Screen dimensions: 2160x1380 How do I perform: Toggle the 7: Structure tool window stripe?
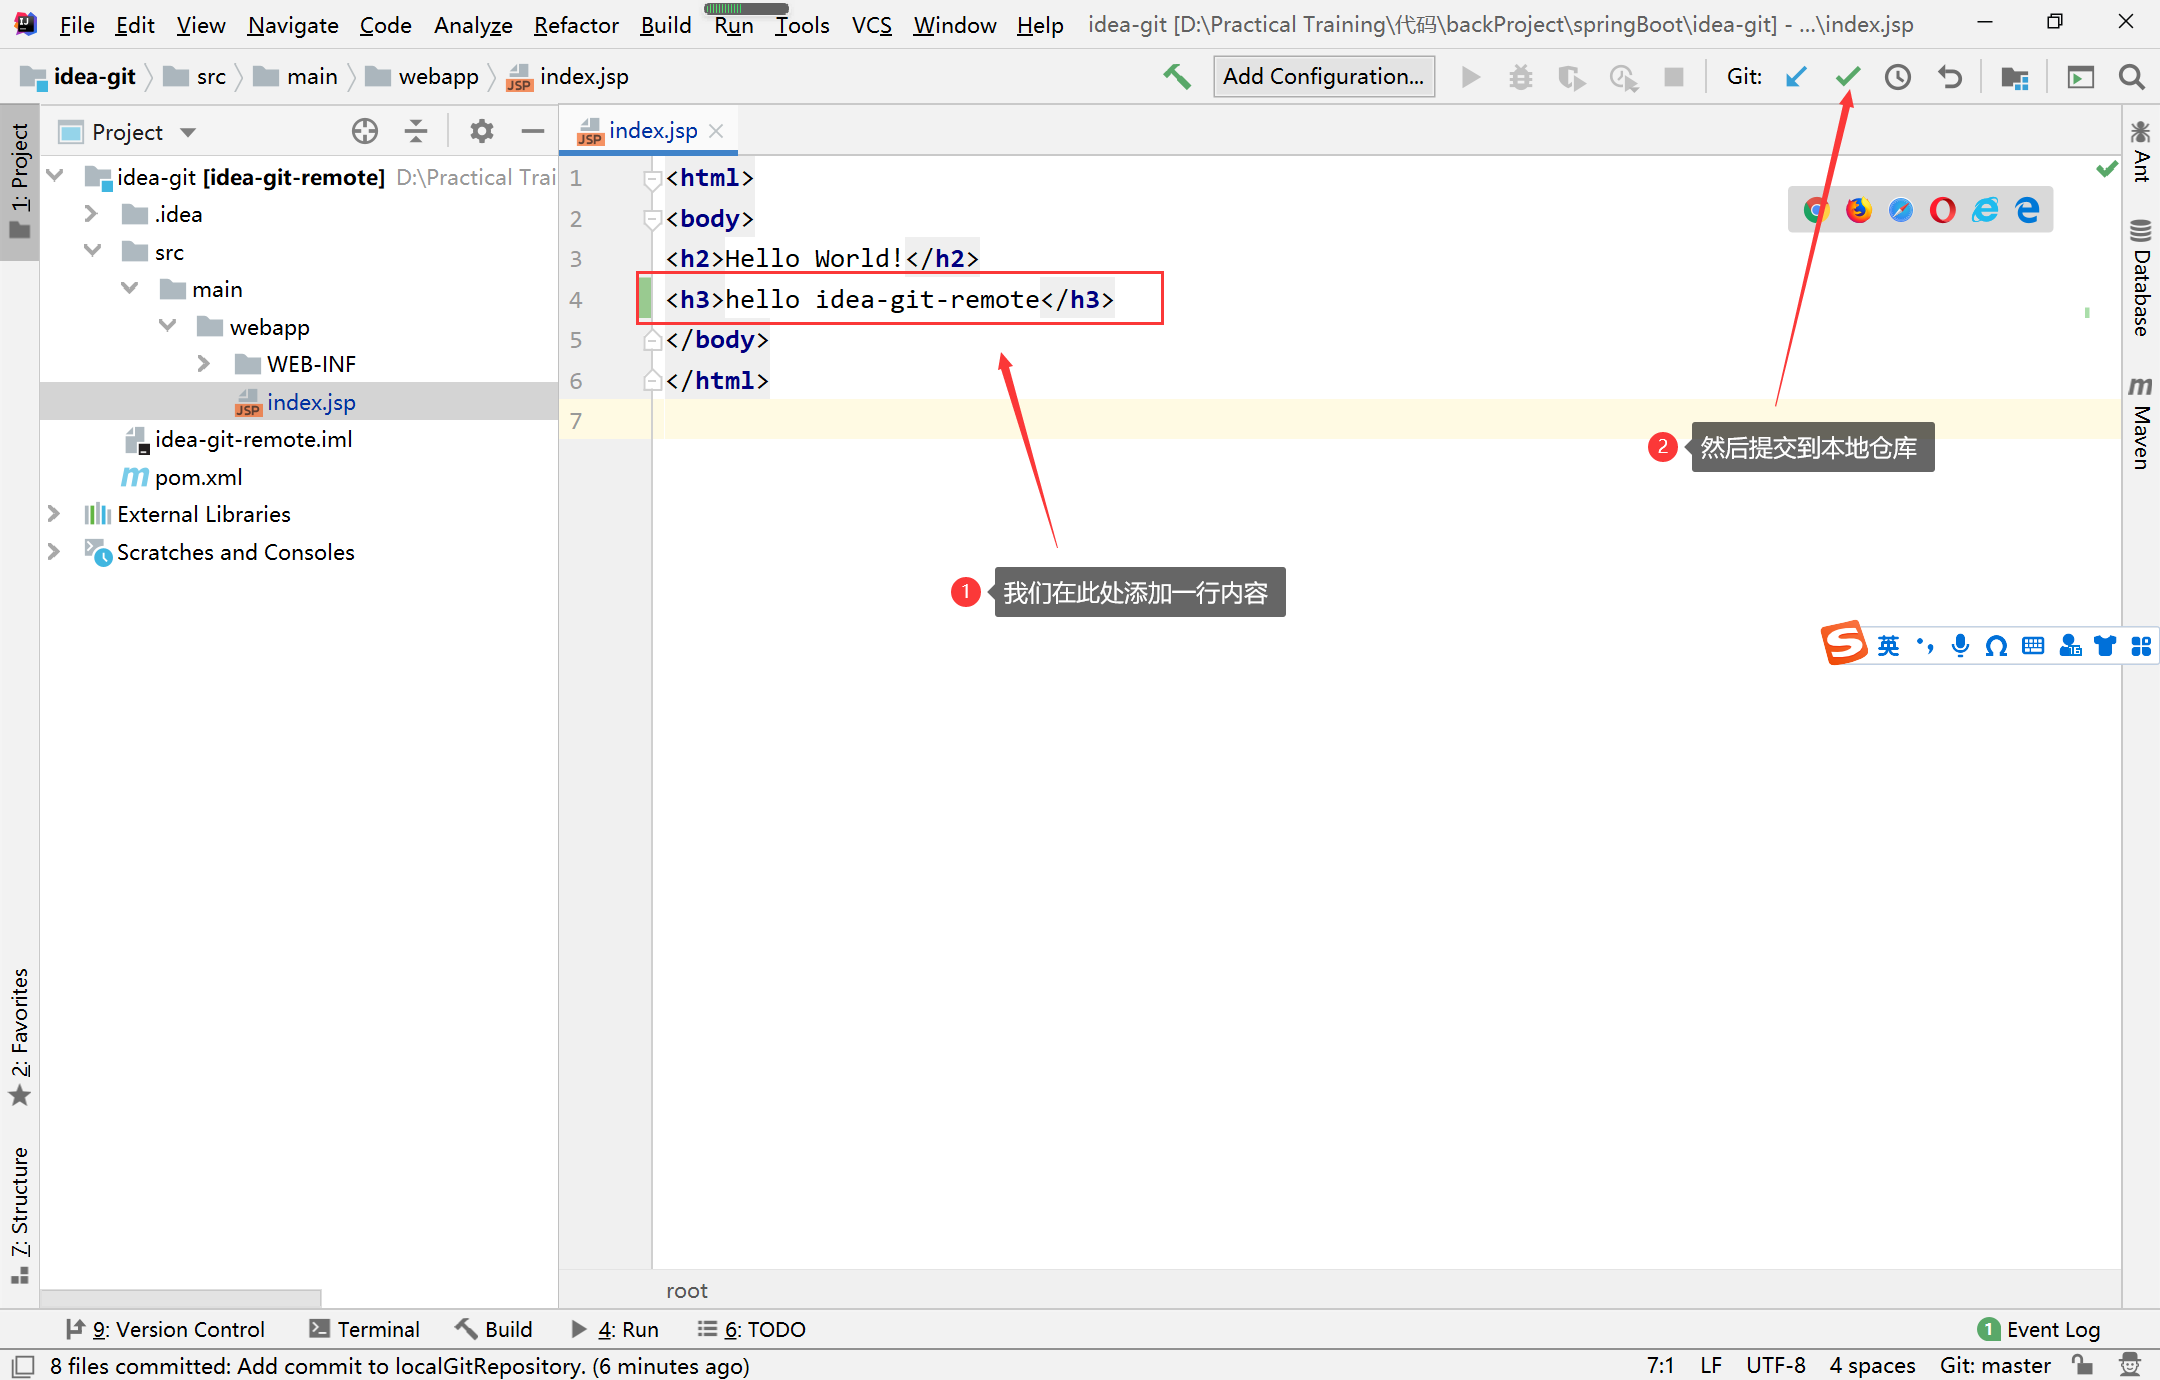[x=20, y=1214]
